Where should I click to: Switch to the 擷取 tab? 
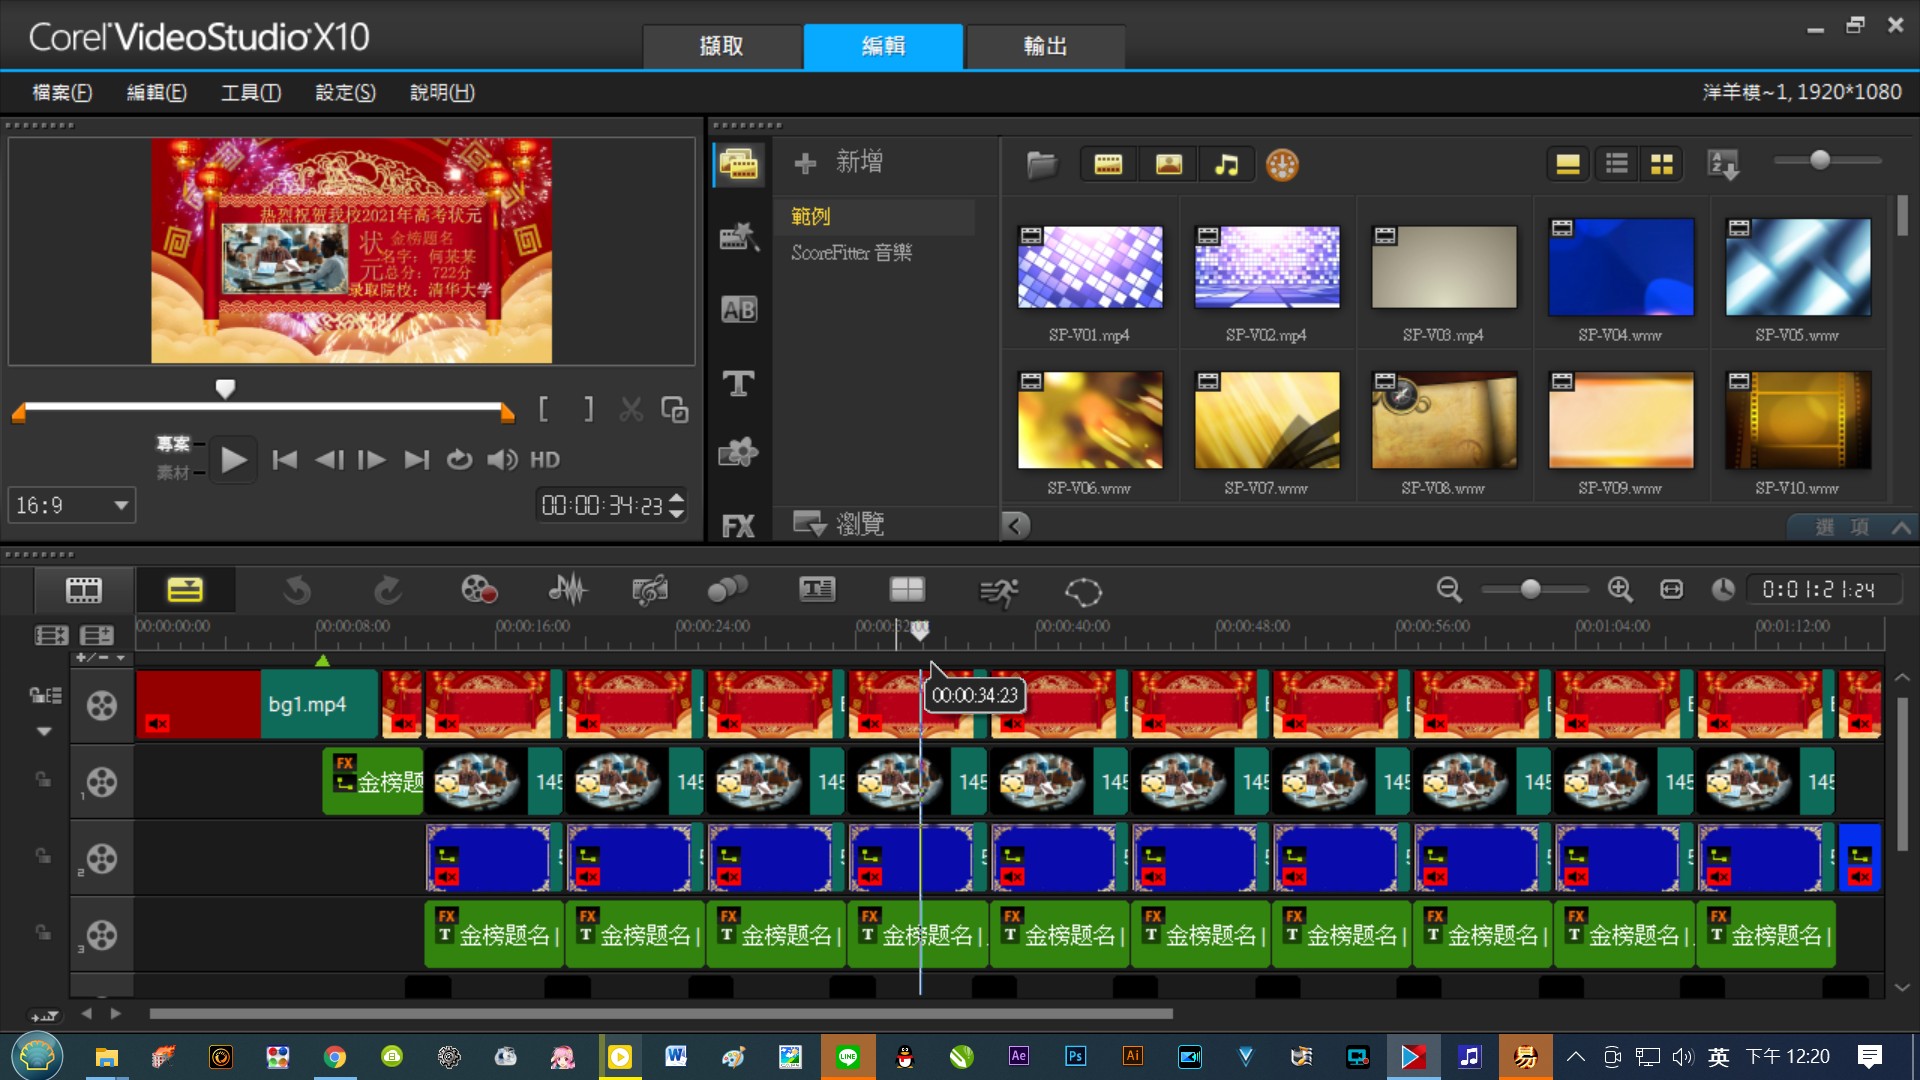coord(722,46)
